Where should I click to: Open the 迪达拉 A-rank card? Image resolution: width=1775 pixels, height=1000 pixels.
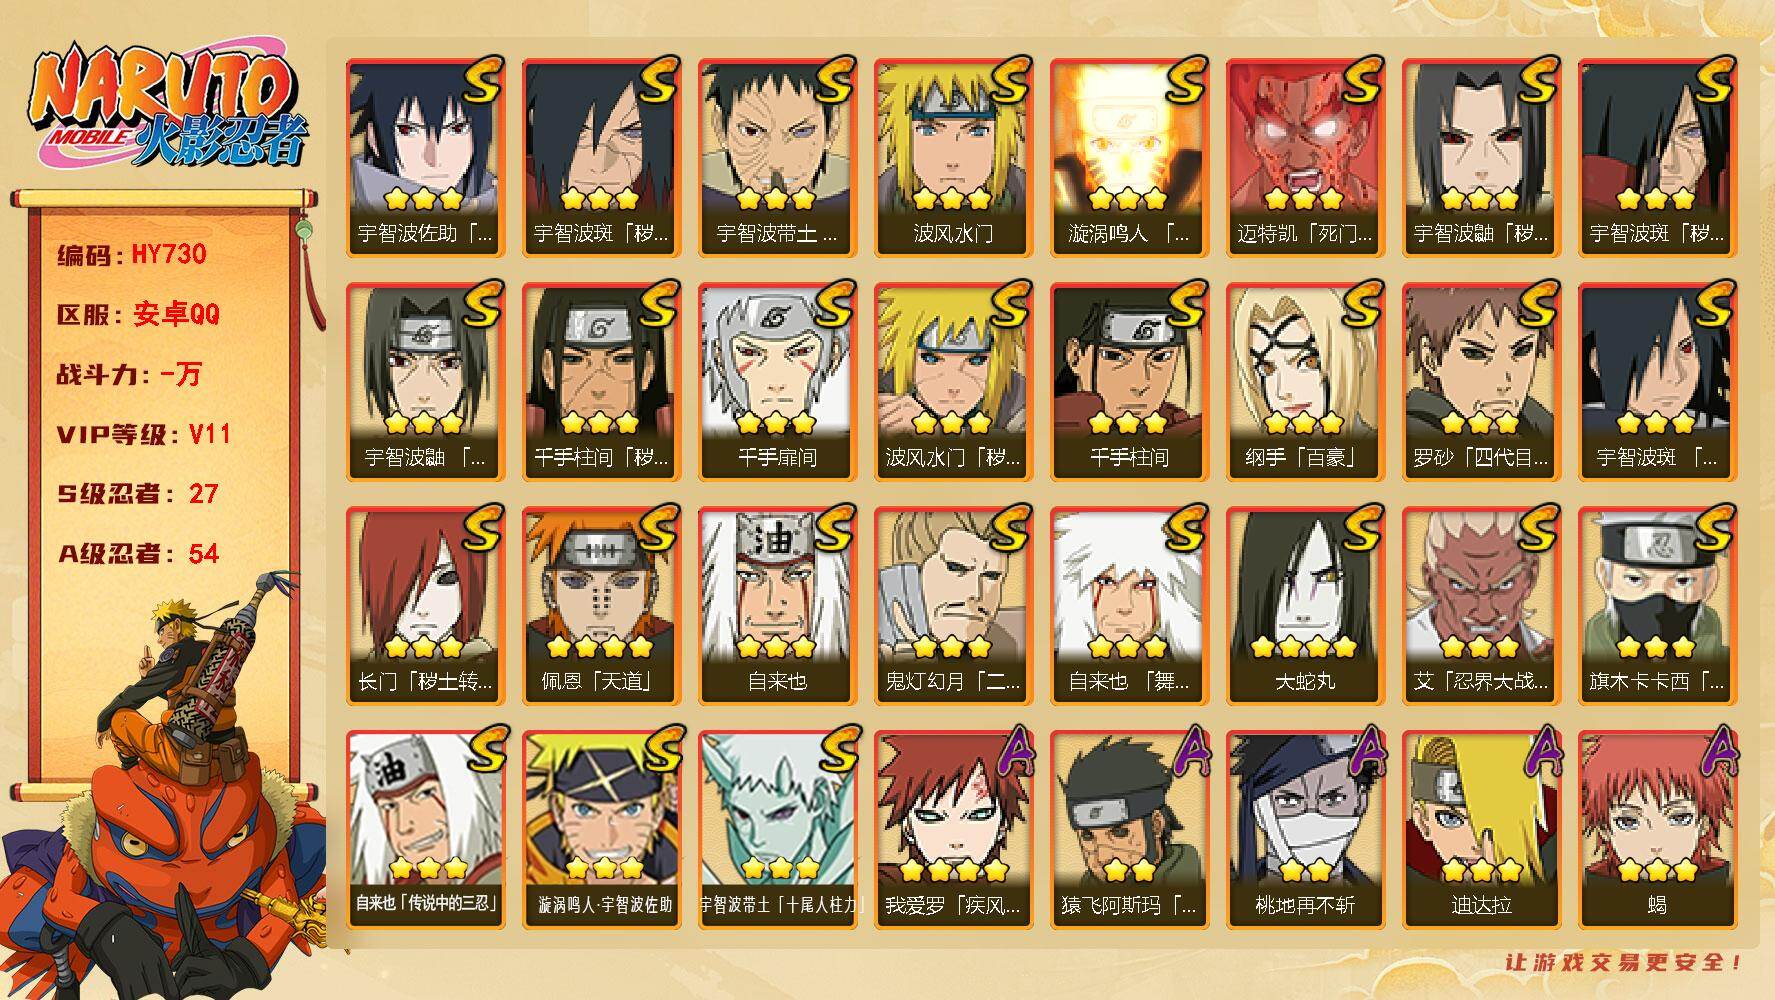point(1481,830)
